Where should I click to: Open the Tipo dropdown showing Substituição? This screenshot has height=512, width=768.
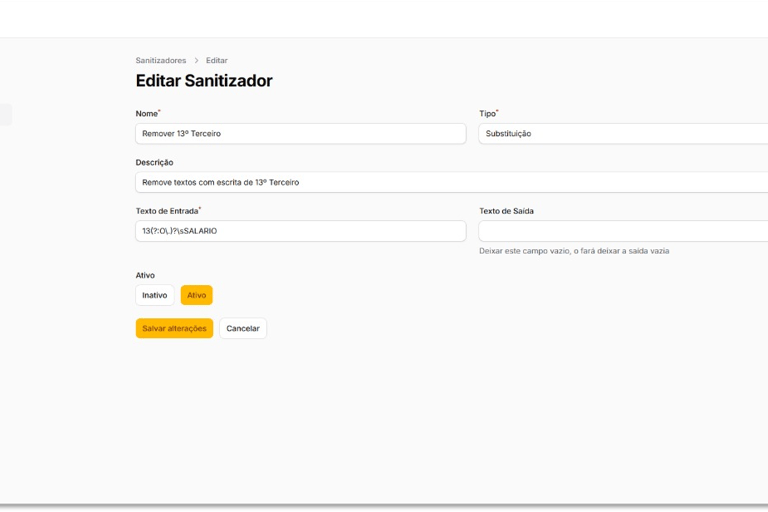(623, 134)
